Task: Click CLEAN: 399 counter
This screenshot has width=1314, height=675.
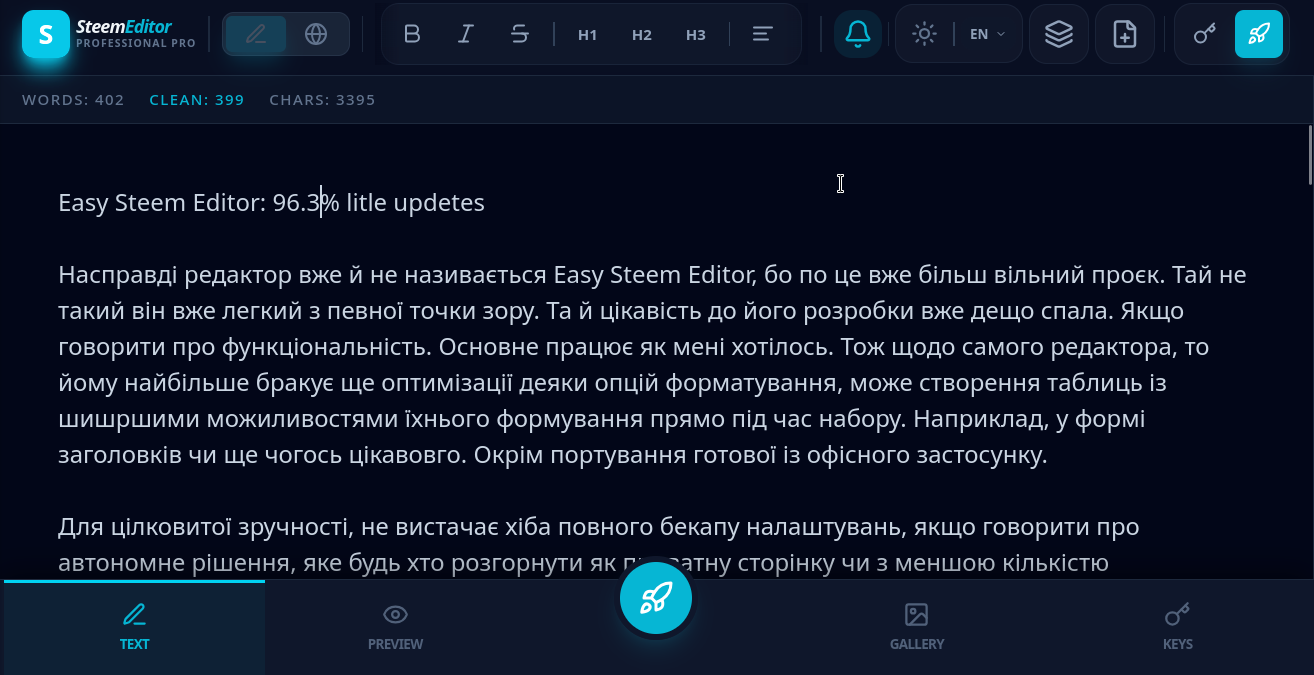Action: [x=197, y=100]
